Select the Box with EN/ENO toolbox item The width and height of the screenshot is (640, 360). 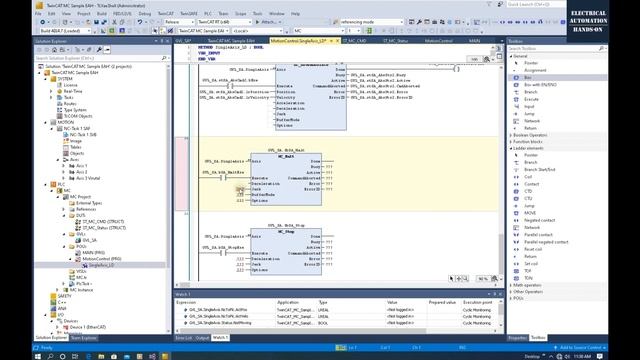tap(540, 85)
